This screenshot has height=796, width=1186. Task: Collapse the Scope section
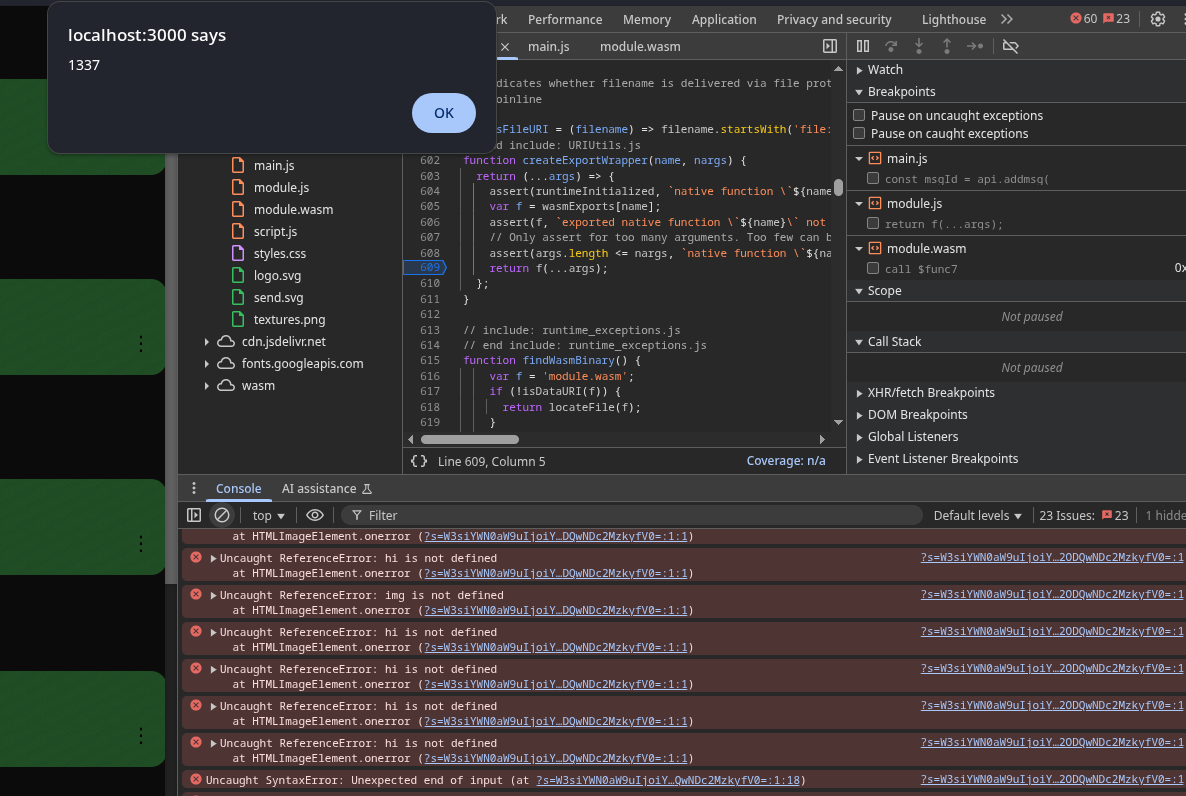coord(859,291)
